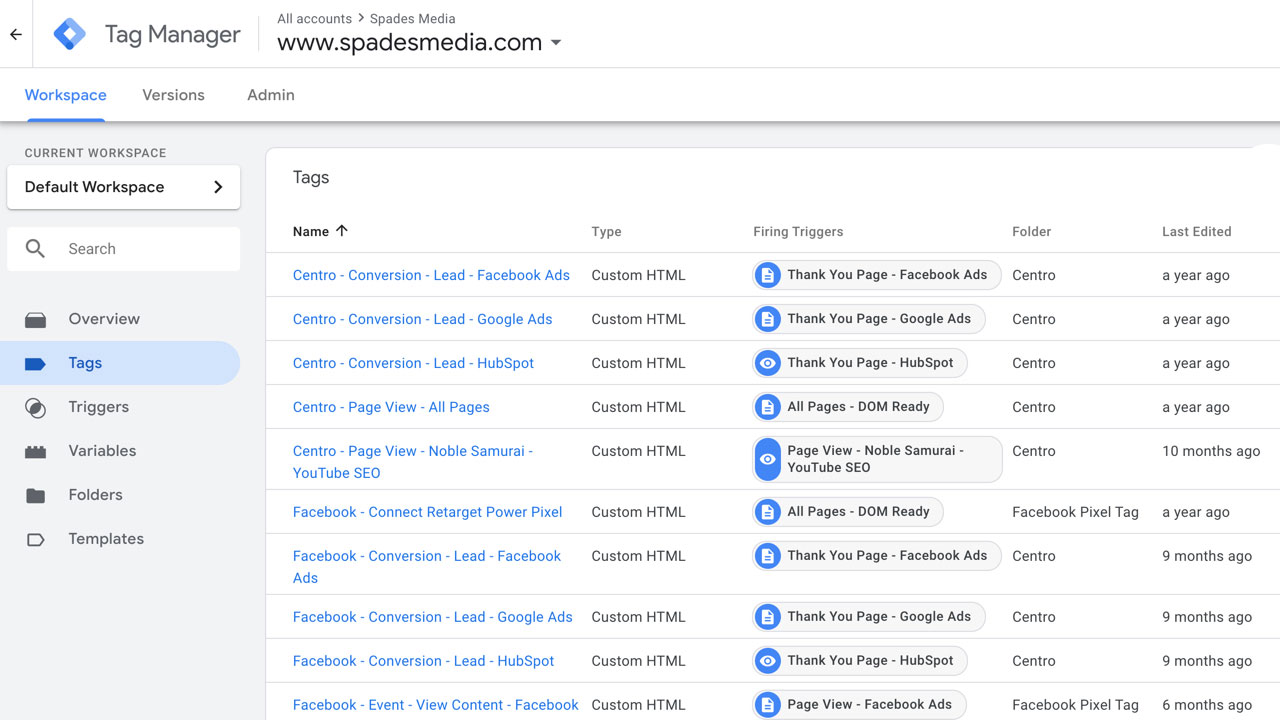Click the Search field in the sidebar
The image size is (1280, 720).
click(x=123, y=249)
